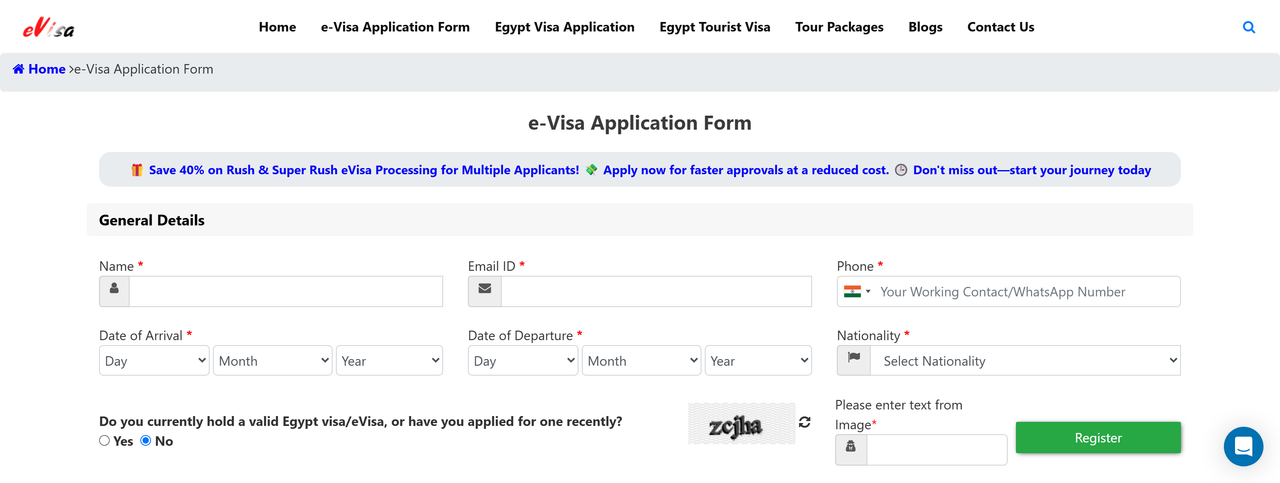Select Yes for holding Egypt visa
1280x483 pixels.
pos(105,441)
